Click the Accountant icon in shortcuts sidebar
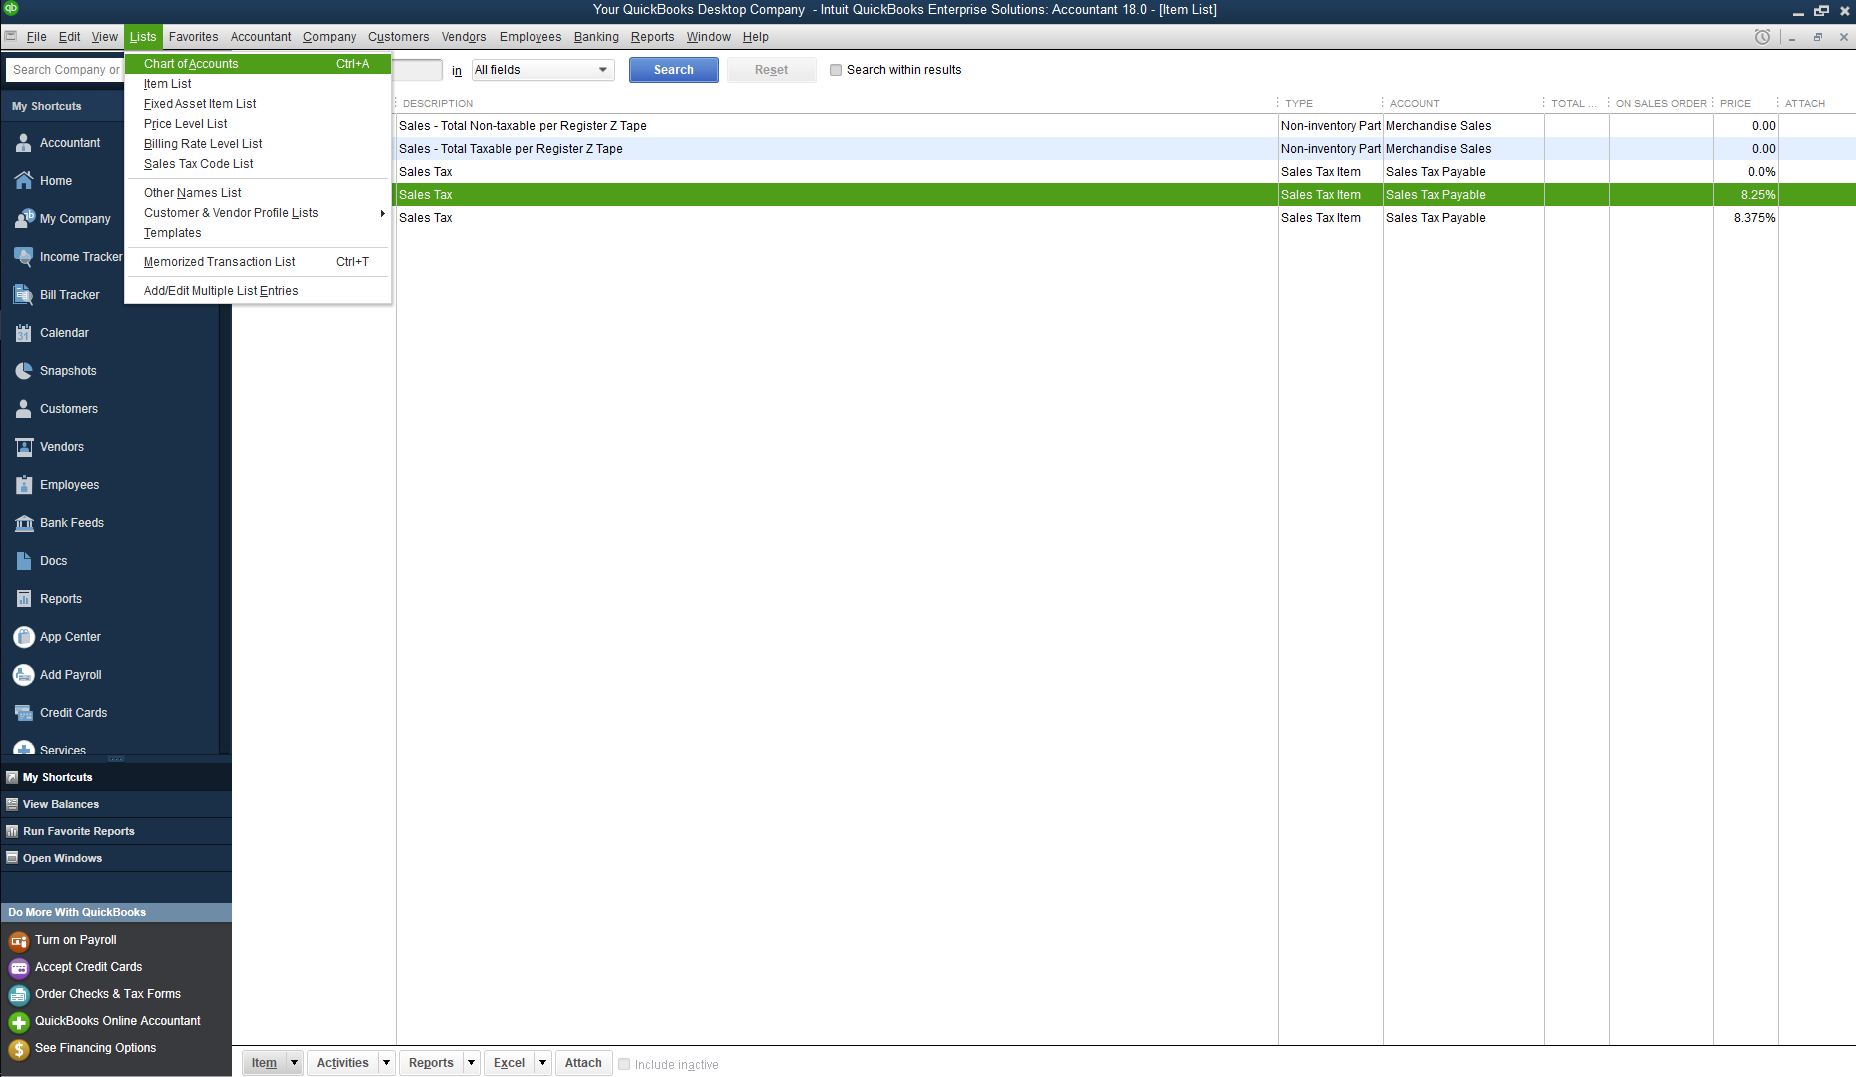Viewport: 1856px width, 1077px height. [x=23, y=143]
